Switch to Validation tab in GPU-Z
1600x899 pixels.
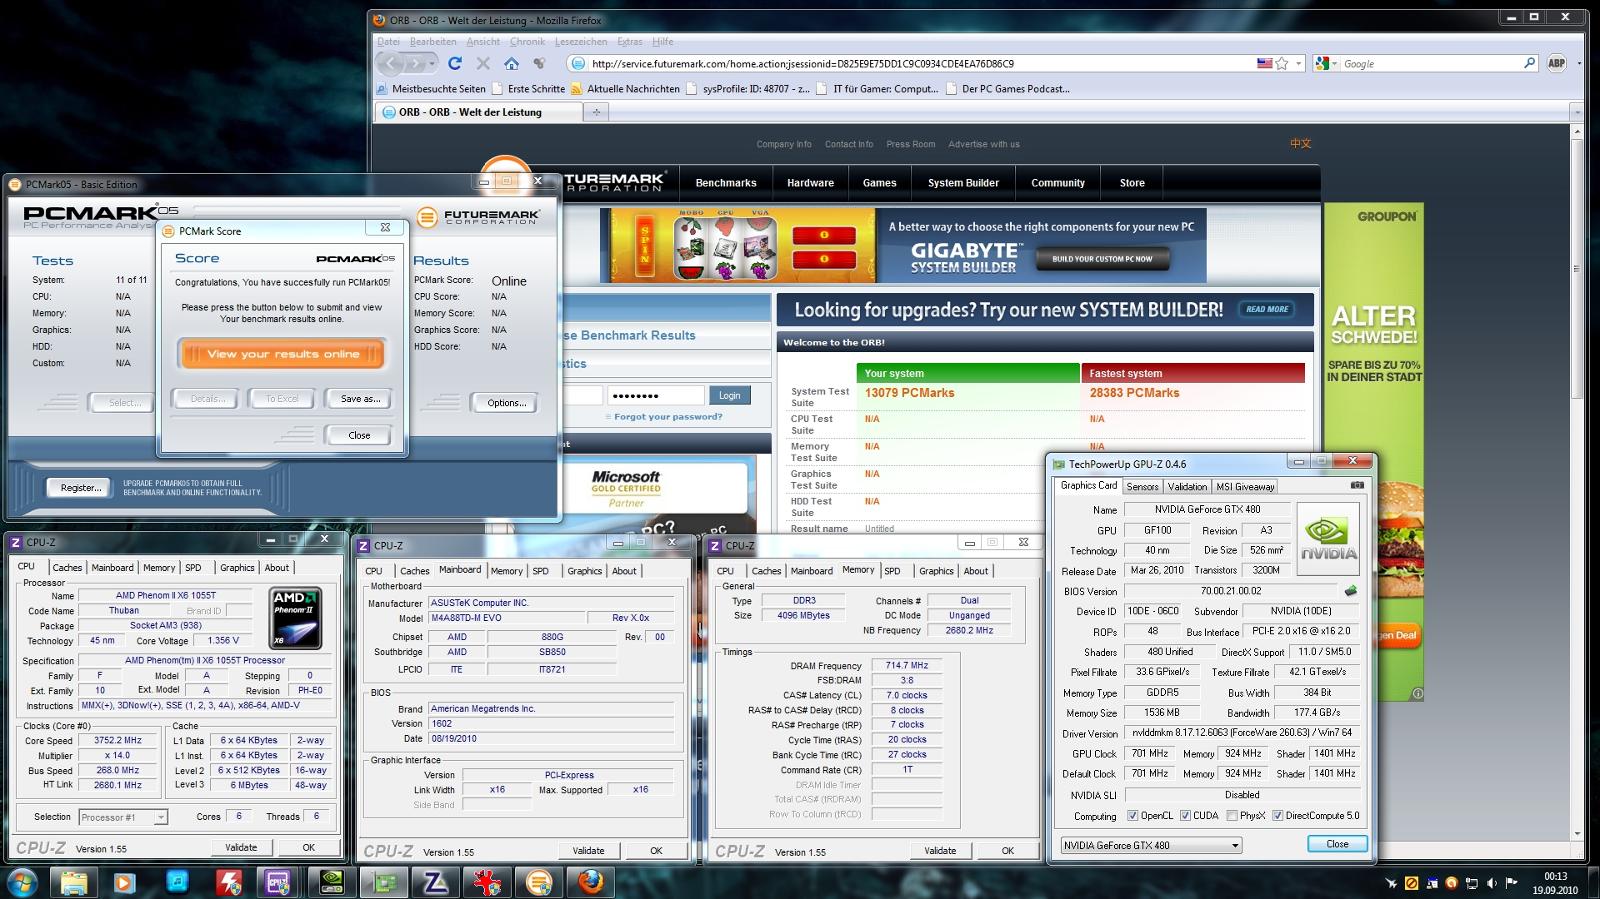(1187, 486)
